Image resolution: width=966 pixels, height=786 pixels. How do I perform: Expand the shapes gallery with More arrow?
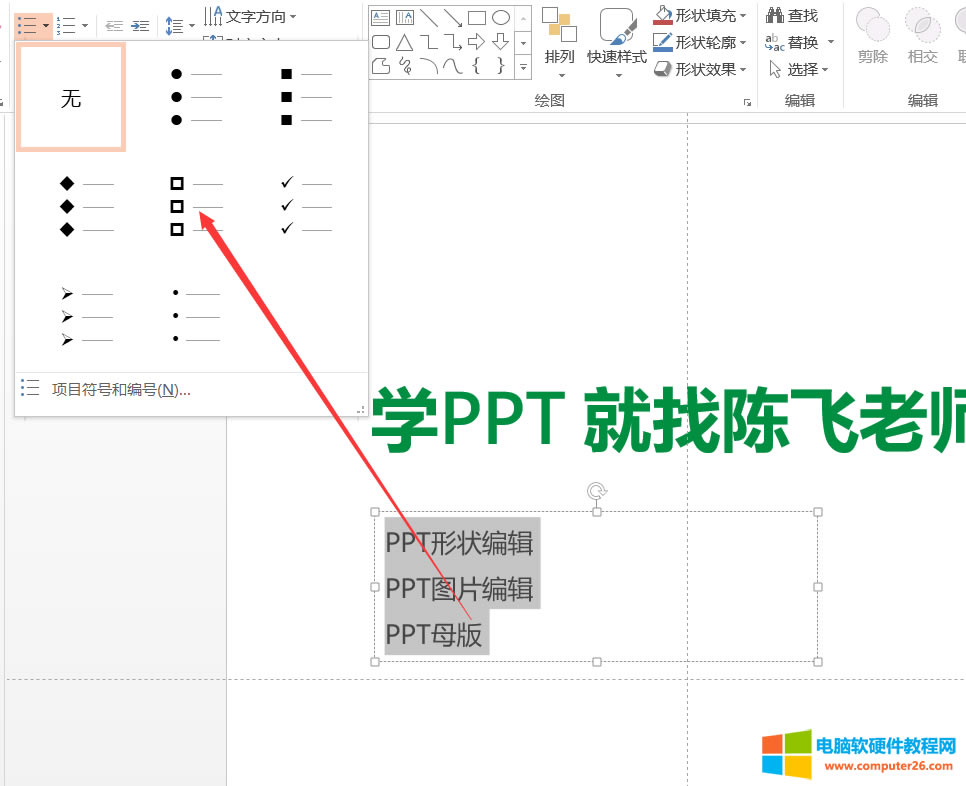523,68
